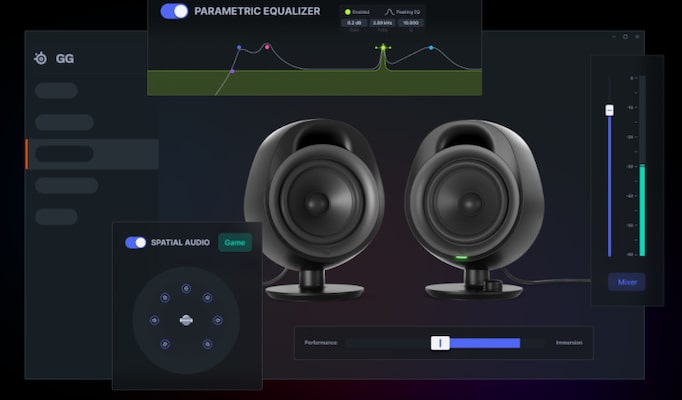The image size is (682, 400).
Task: Click the Mixer button
Action: pos(627,282)
